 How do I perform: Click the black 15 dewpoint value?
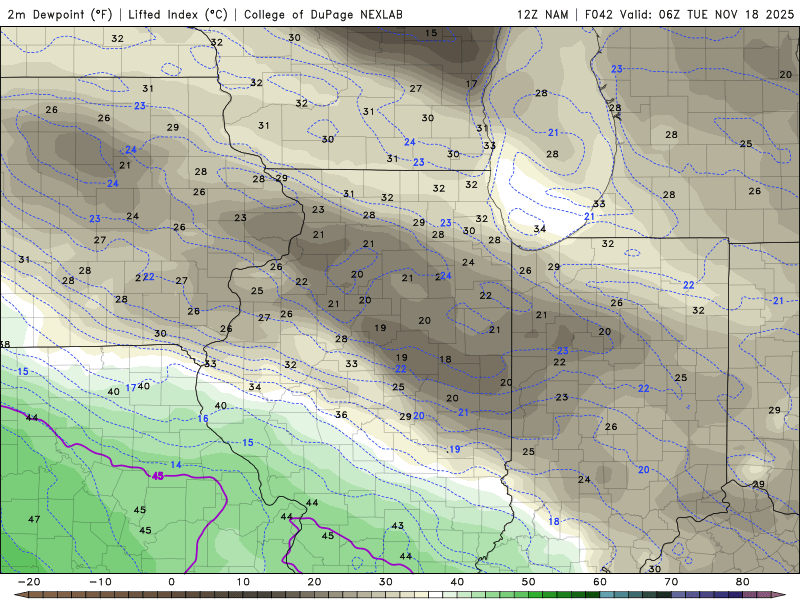click(x=431, y=33)
